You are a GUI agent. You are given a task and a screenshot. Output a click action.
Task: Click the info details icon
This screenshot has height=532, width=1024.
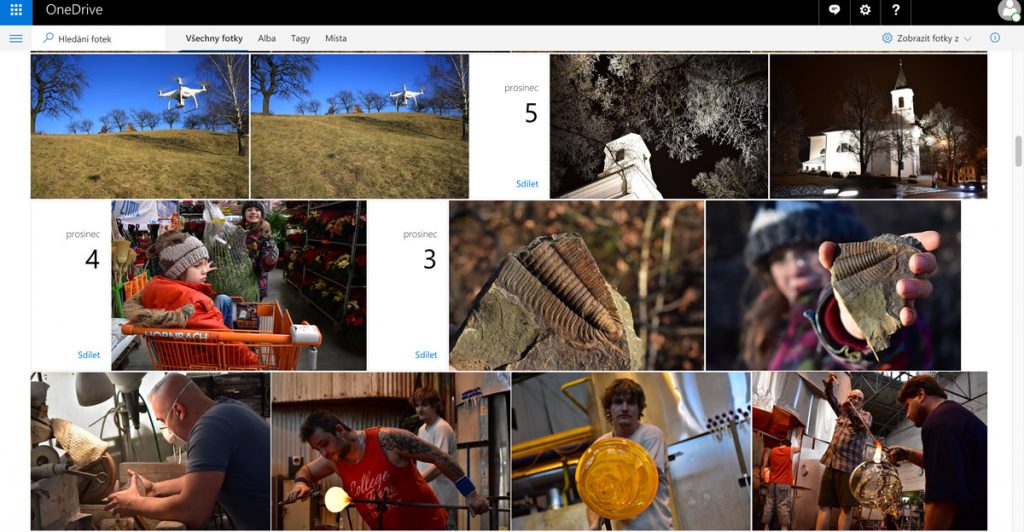[995, 38]
